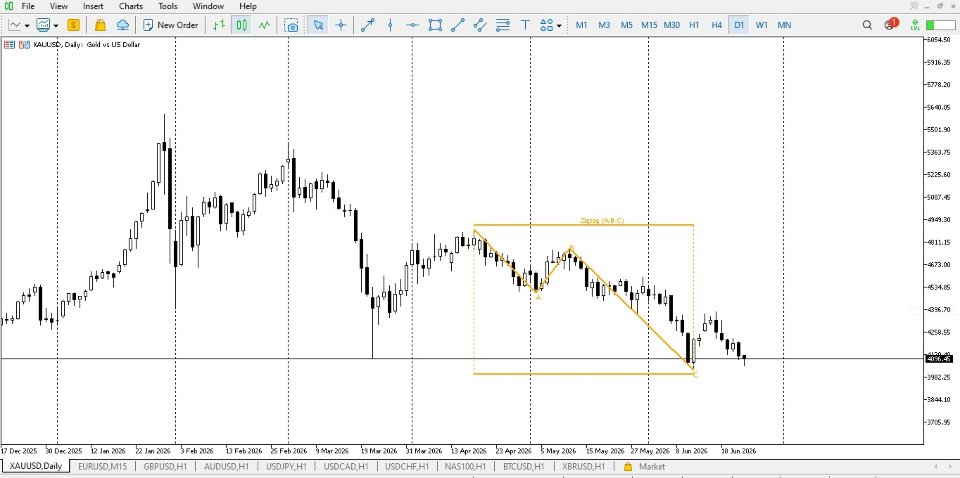Select the horizontal line tool
This screenshot has width=960, height=478.
point(413,25)
